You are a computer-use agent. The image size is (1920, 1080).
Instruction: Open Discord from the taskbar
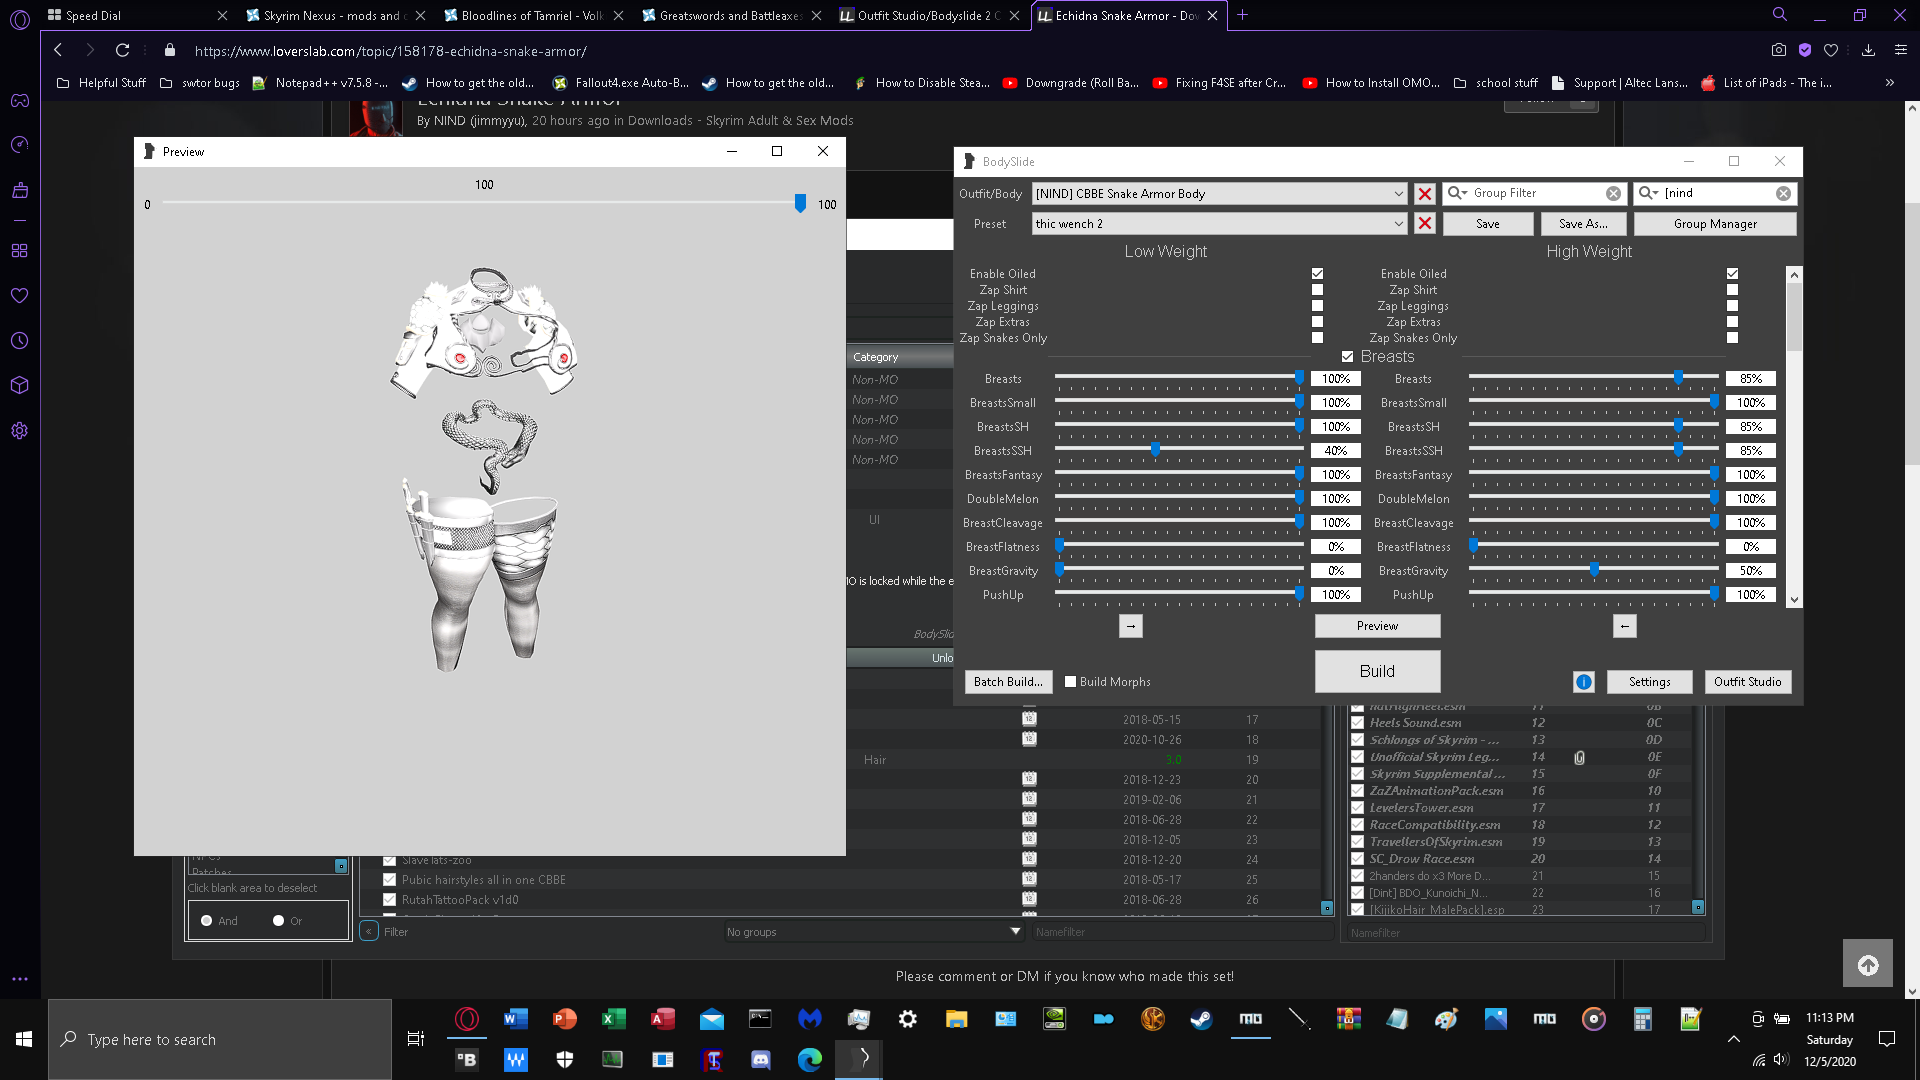coord(760,1059)
